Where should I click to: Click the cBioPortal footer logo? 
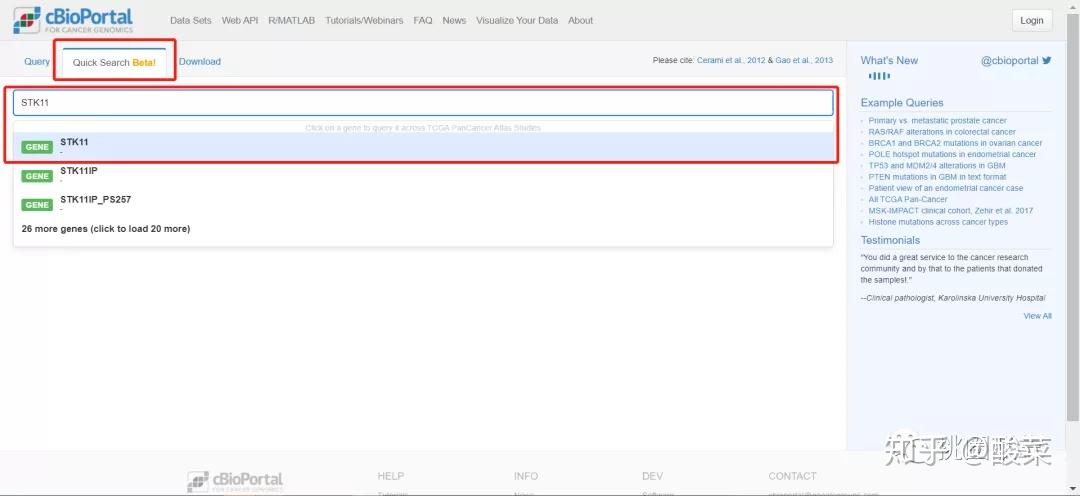[235, 482]
